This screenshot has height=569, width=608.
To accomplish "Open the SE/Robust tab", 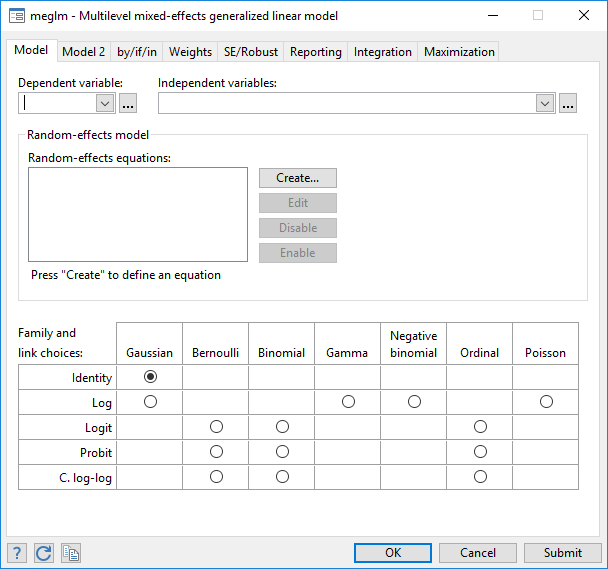I will tap(251, 52).
